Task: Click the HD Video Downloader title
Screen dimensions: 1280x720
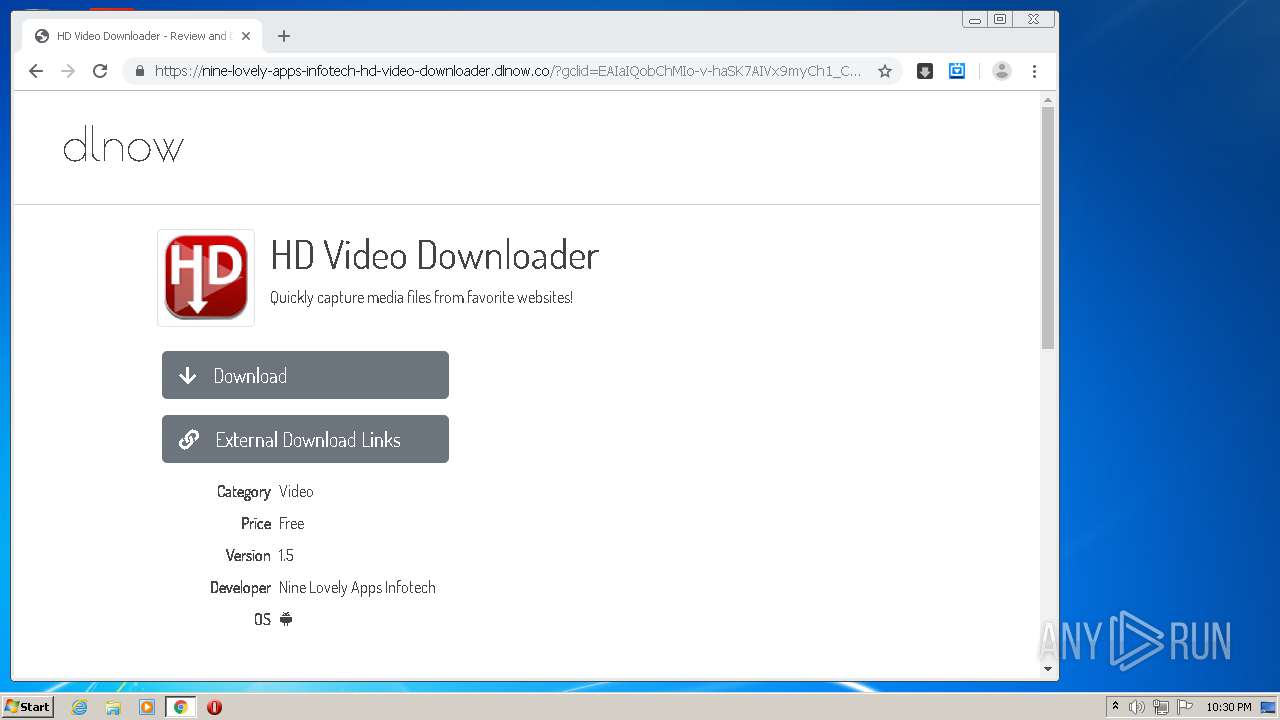Action: click(435, 256)
